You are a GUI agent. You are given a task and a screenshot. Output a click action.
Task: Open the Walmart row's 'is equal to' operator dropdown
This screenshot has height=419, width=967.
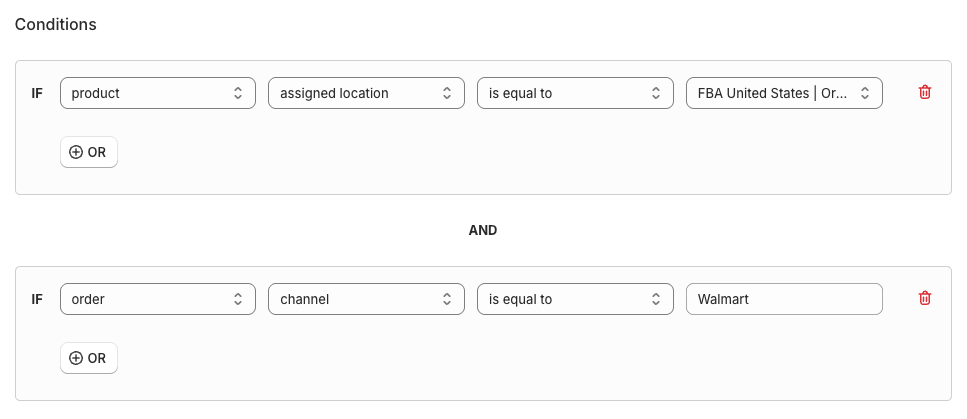[574, 299]
